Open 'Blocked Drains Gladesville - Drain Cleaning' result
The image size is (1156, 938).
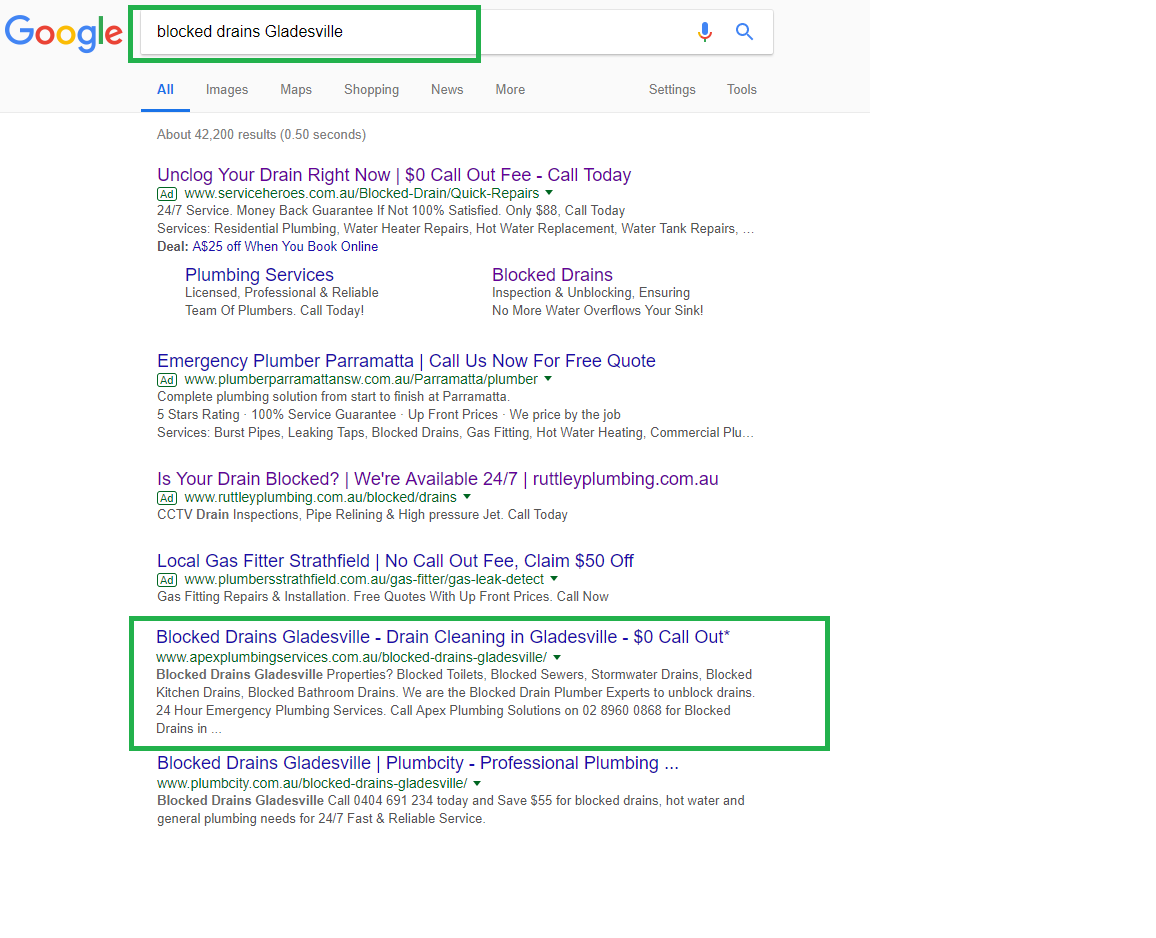coord(442,636)
